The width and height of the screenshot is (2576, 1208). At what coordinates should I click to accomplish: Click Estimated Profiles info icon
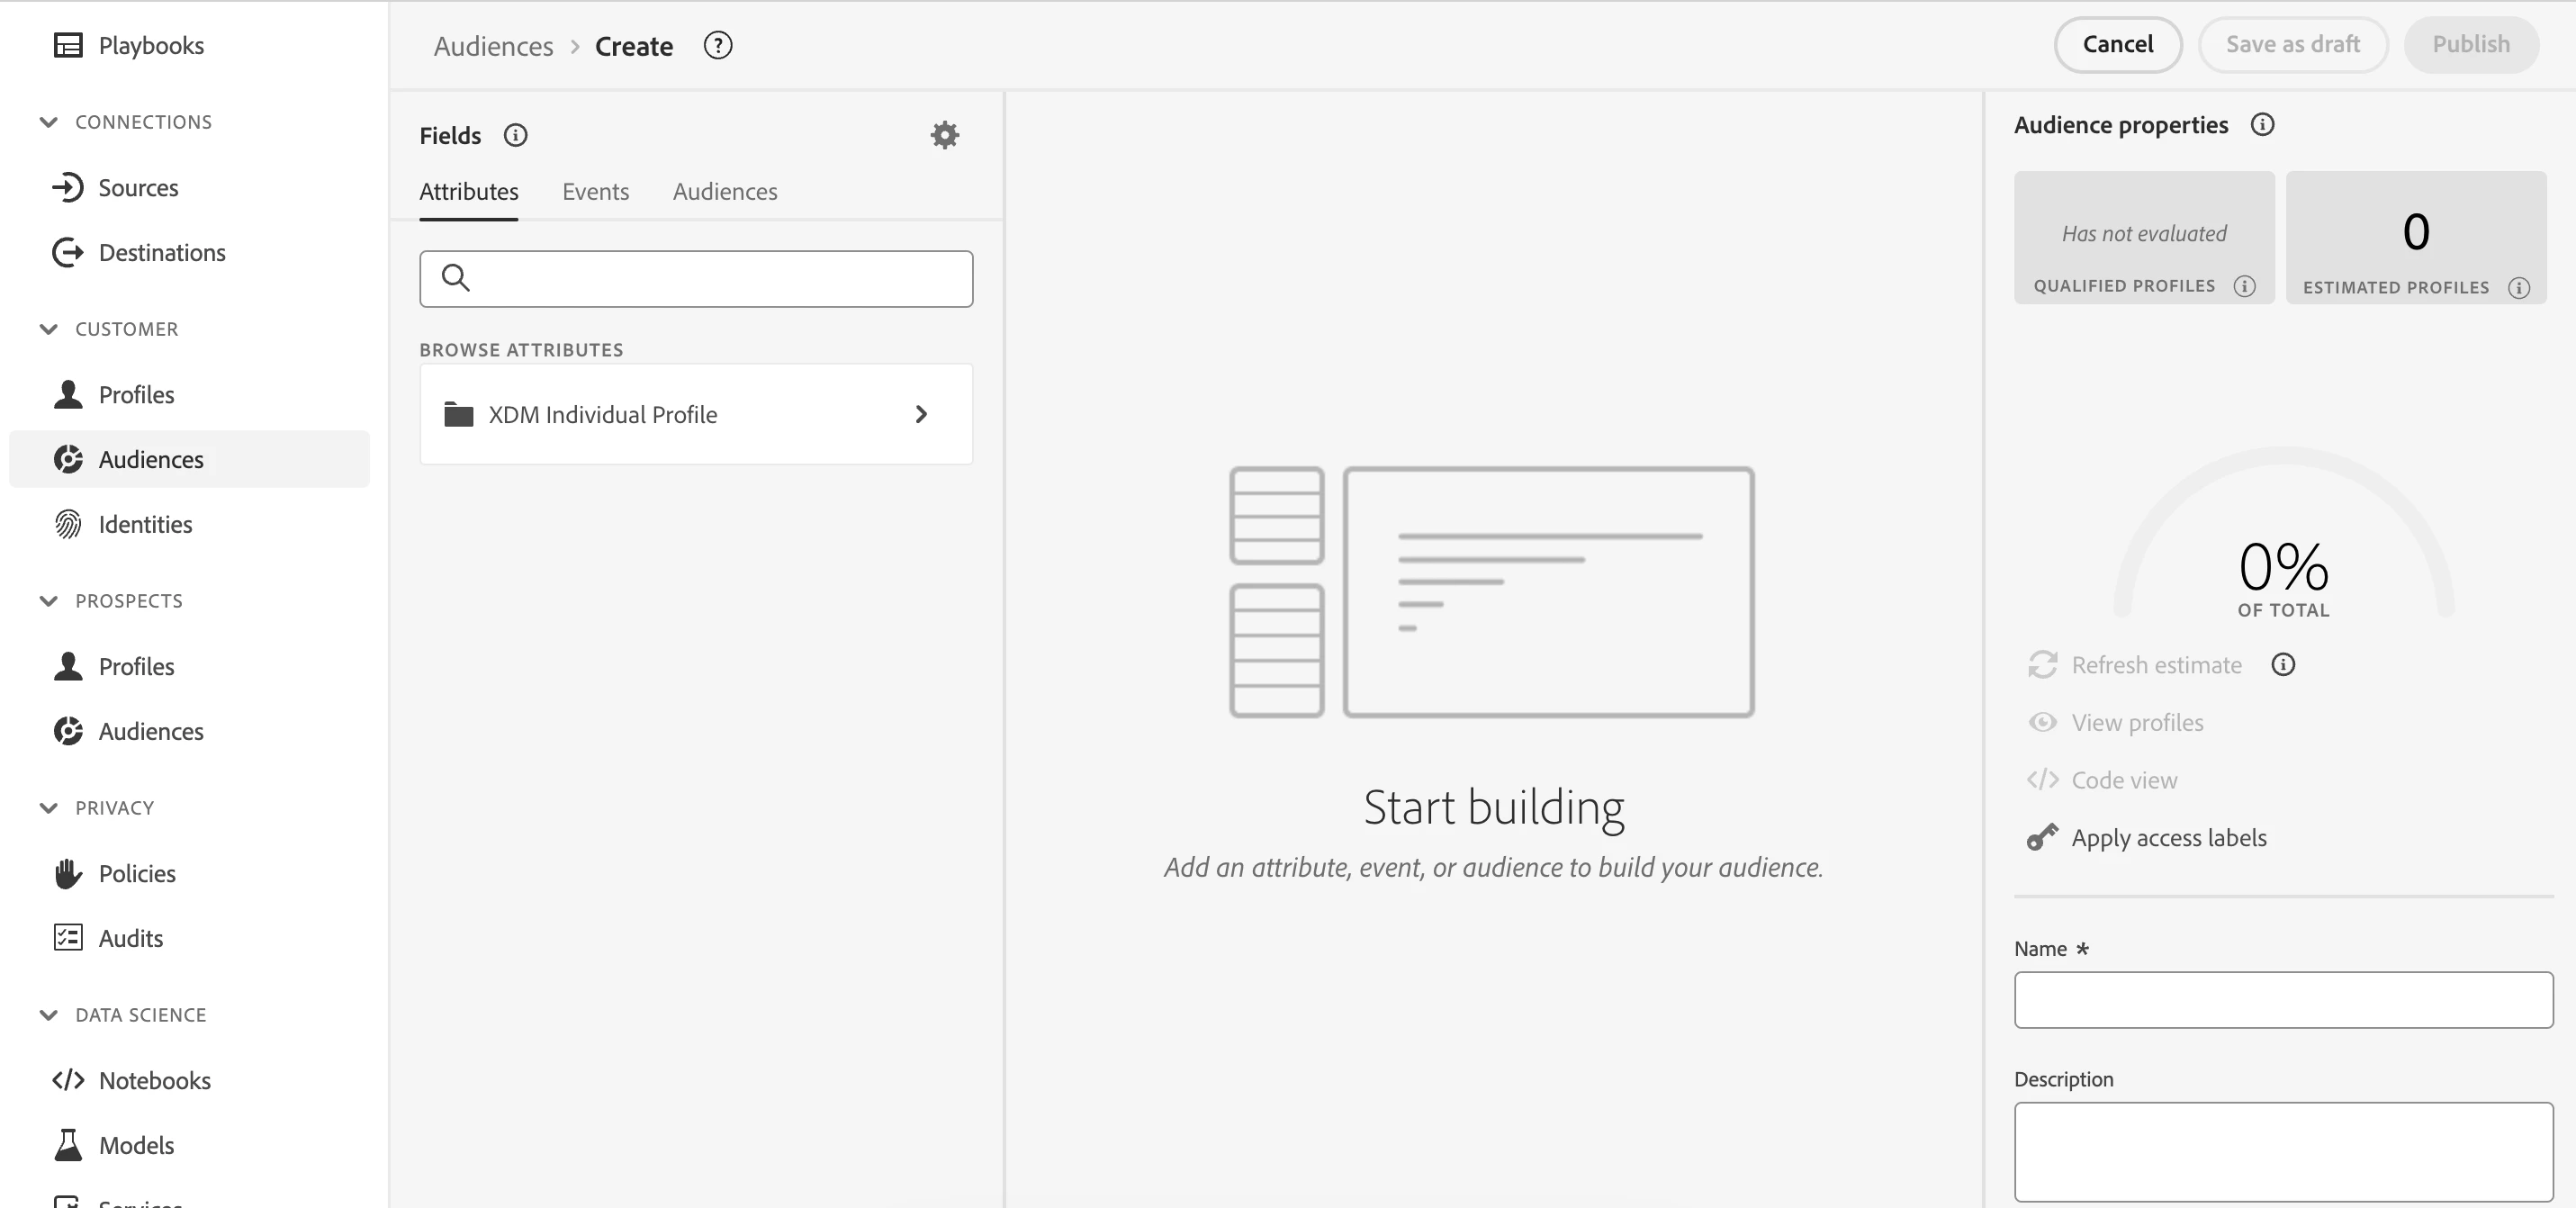pyautogui.click(x=2519, y=288)
